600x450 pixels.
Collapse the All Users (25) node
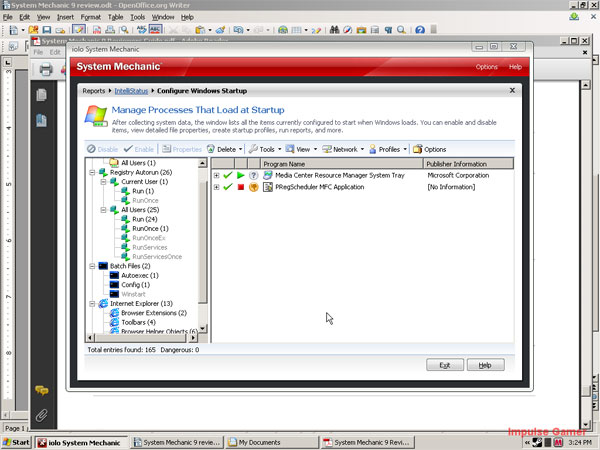[103, 210]
